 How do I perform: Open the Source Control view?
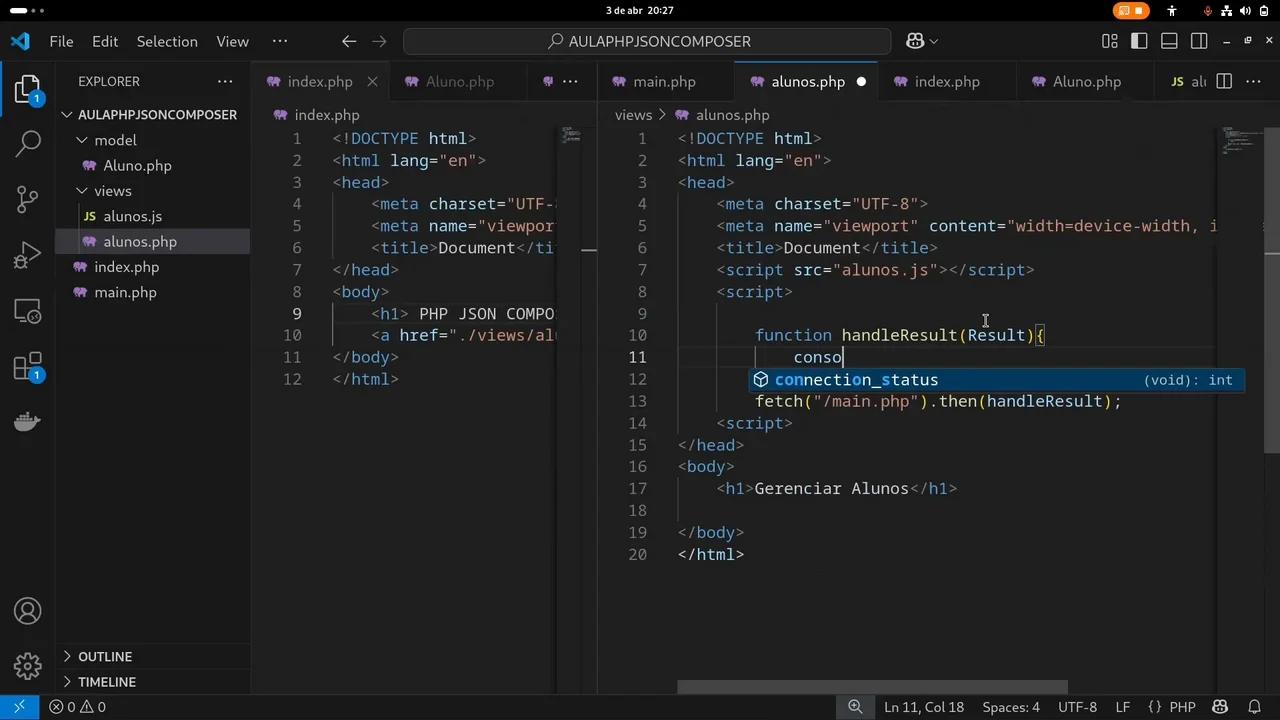27,199
